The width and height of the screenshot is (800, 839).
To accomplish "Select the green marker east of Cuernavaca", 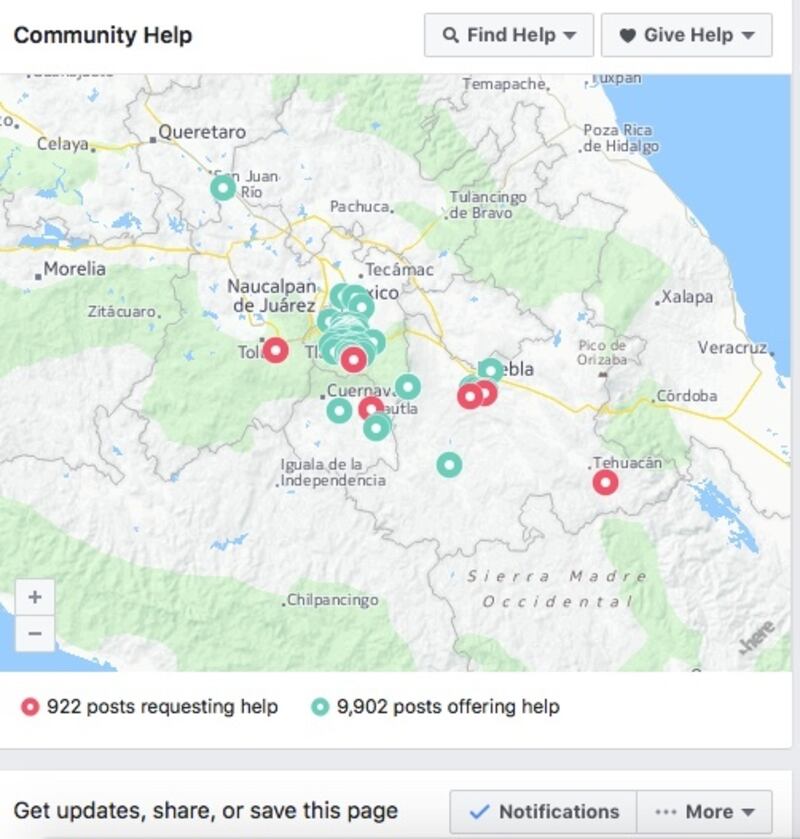I will (x=408, y=386).
